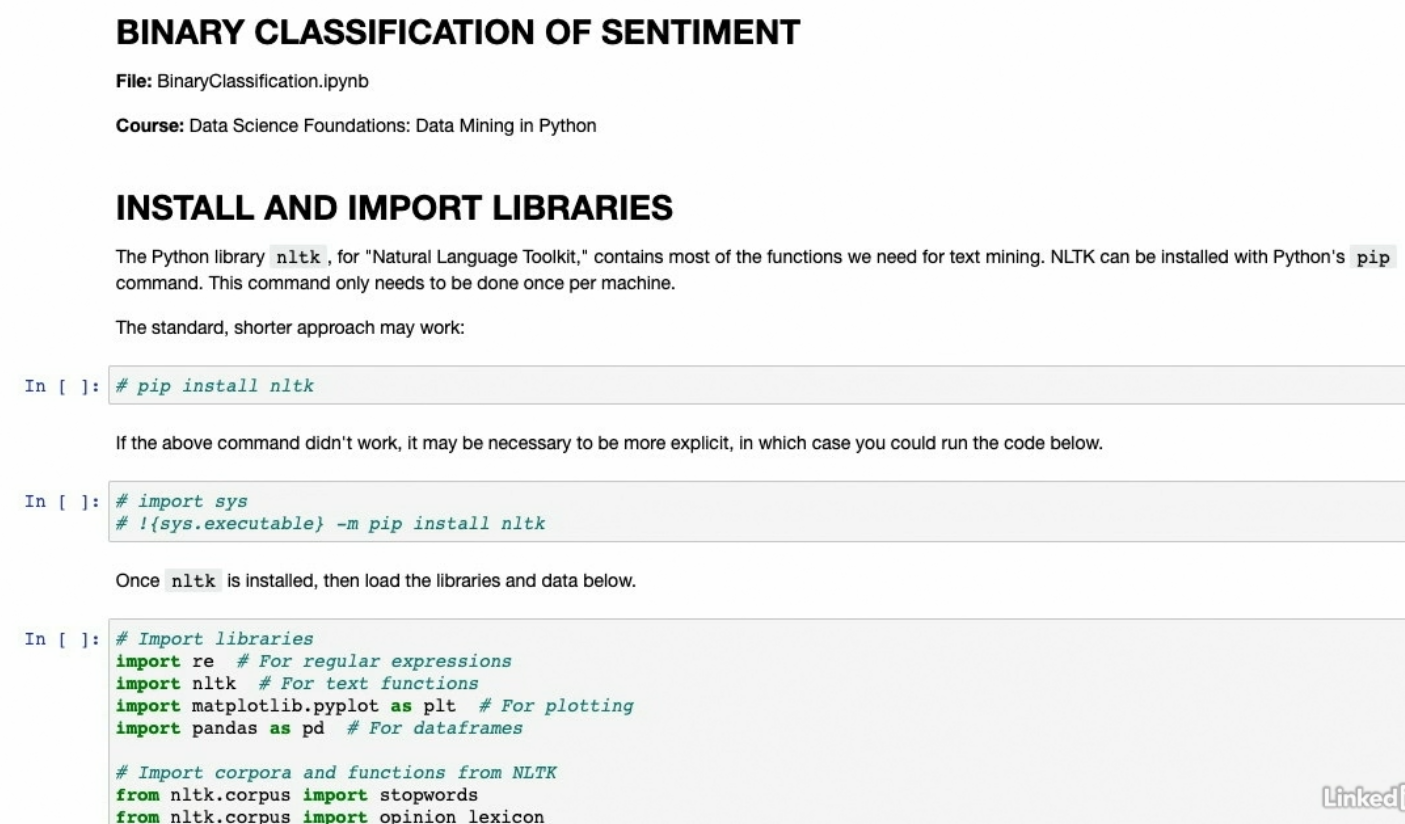Click the "Once nltk is installed" paragraph
The height and width of the screenshot is (824, 1405).
click(x=375, y=581)
